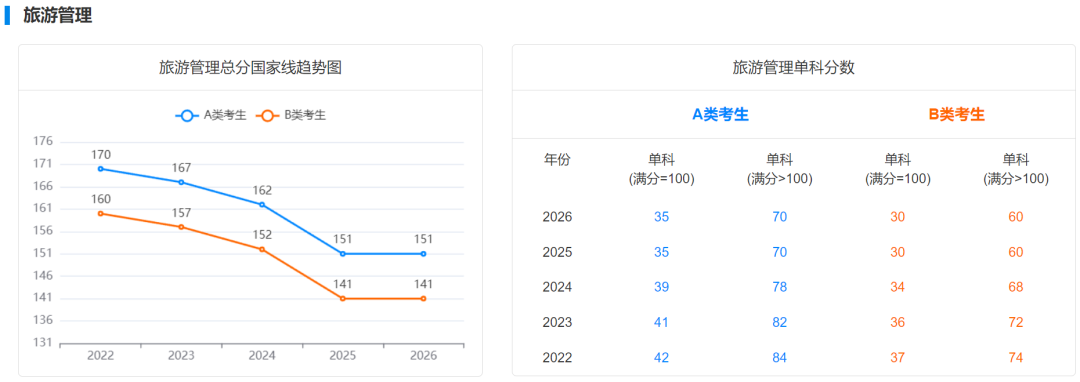
Task: Click the 42 score in 2022 row
Action: click(x=661, y=358)
